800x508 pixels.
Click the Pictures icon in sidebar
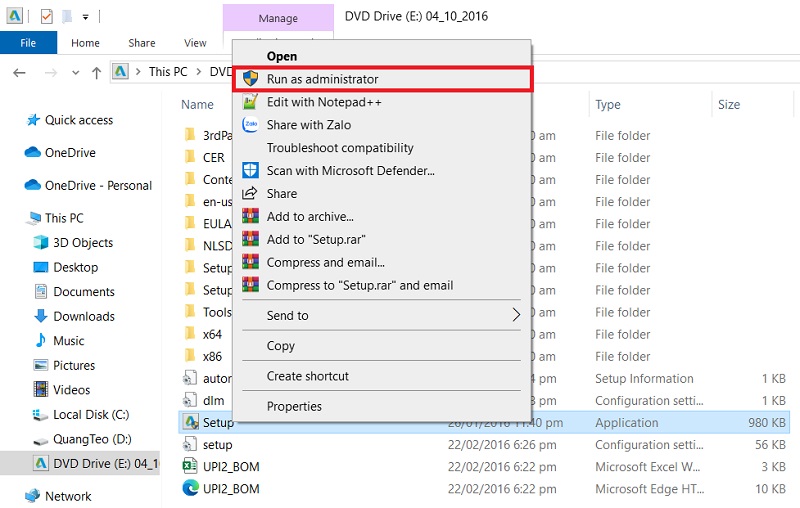point(40,365)
